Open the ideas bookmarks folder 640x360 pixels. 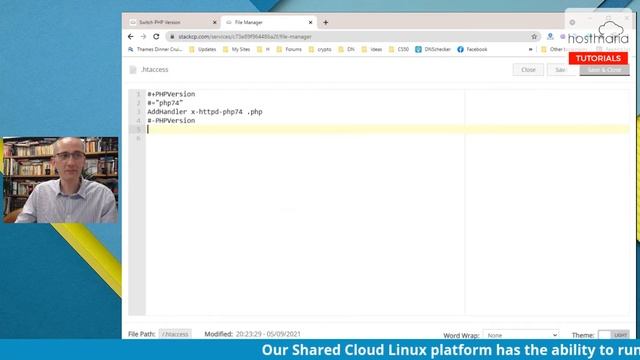(x=372, y=49)
